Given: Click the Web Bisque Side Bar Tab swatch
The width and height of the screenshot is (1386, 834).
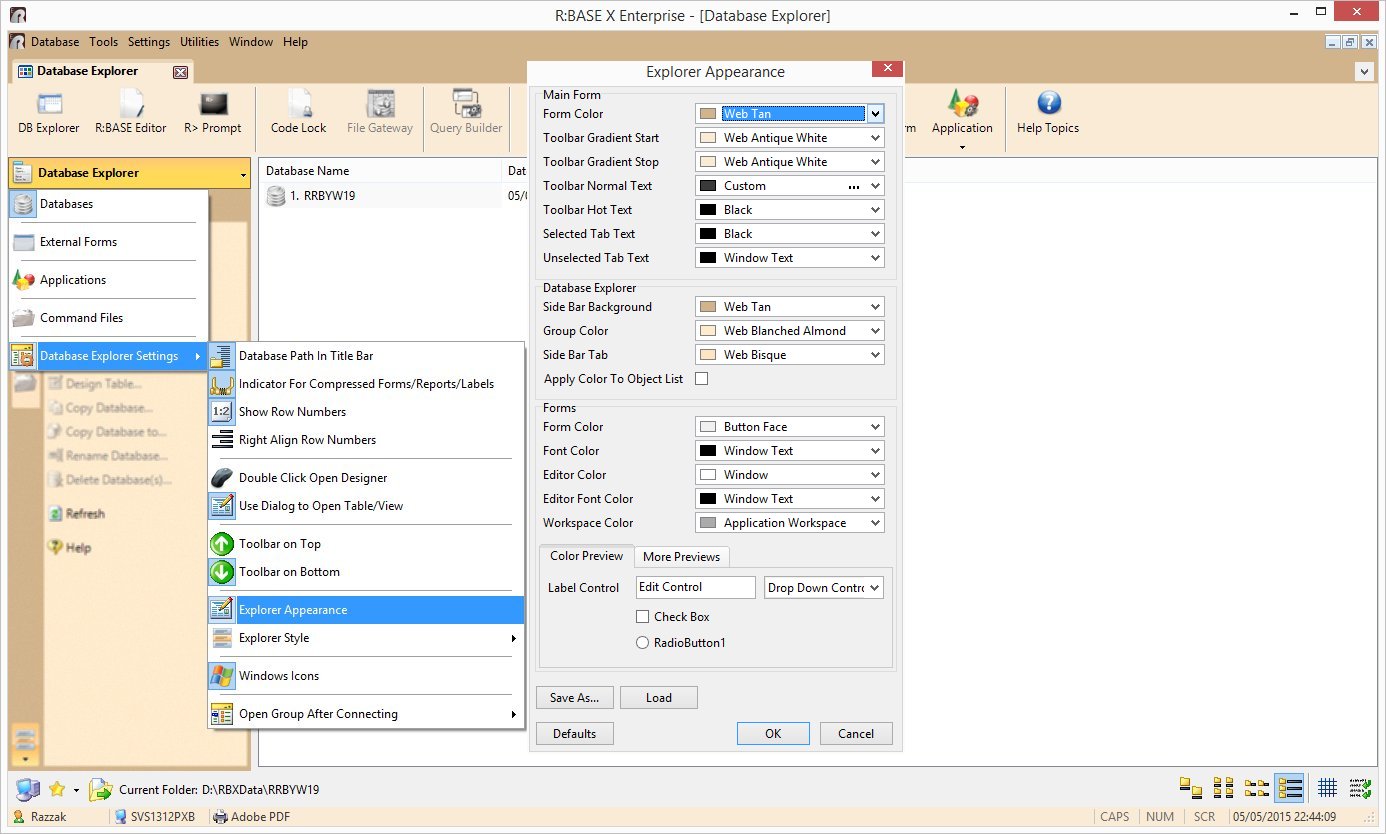Looking at the screenshot, I should coord(708,355).
